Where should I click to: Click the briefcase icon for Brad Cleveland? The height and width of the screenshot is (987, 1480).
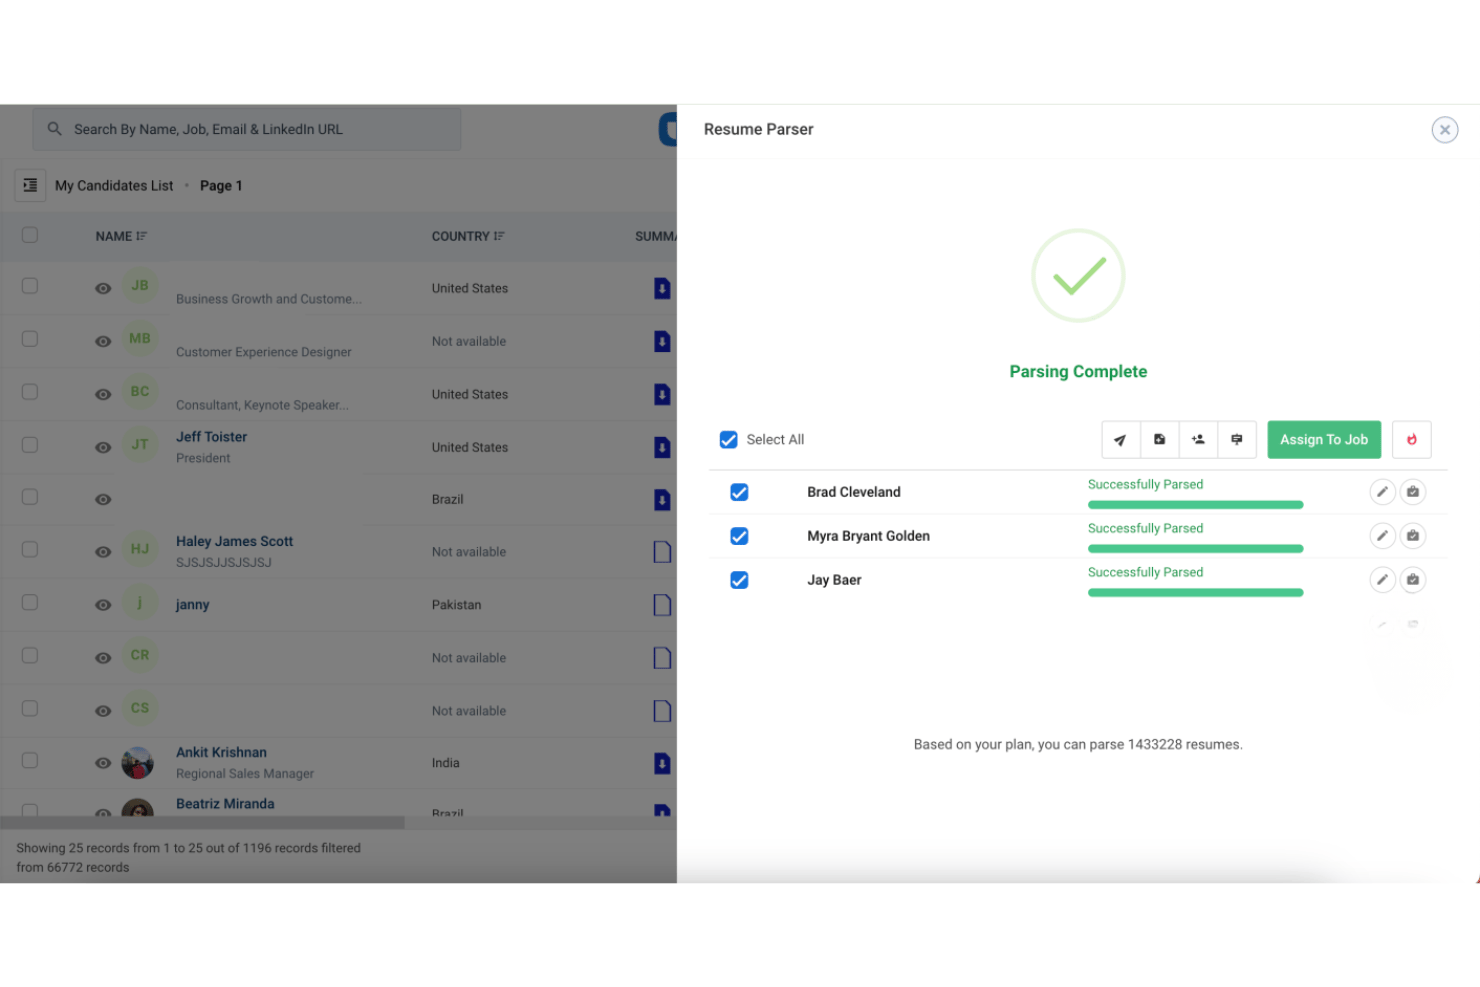click(1413, 492)
